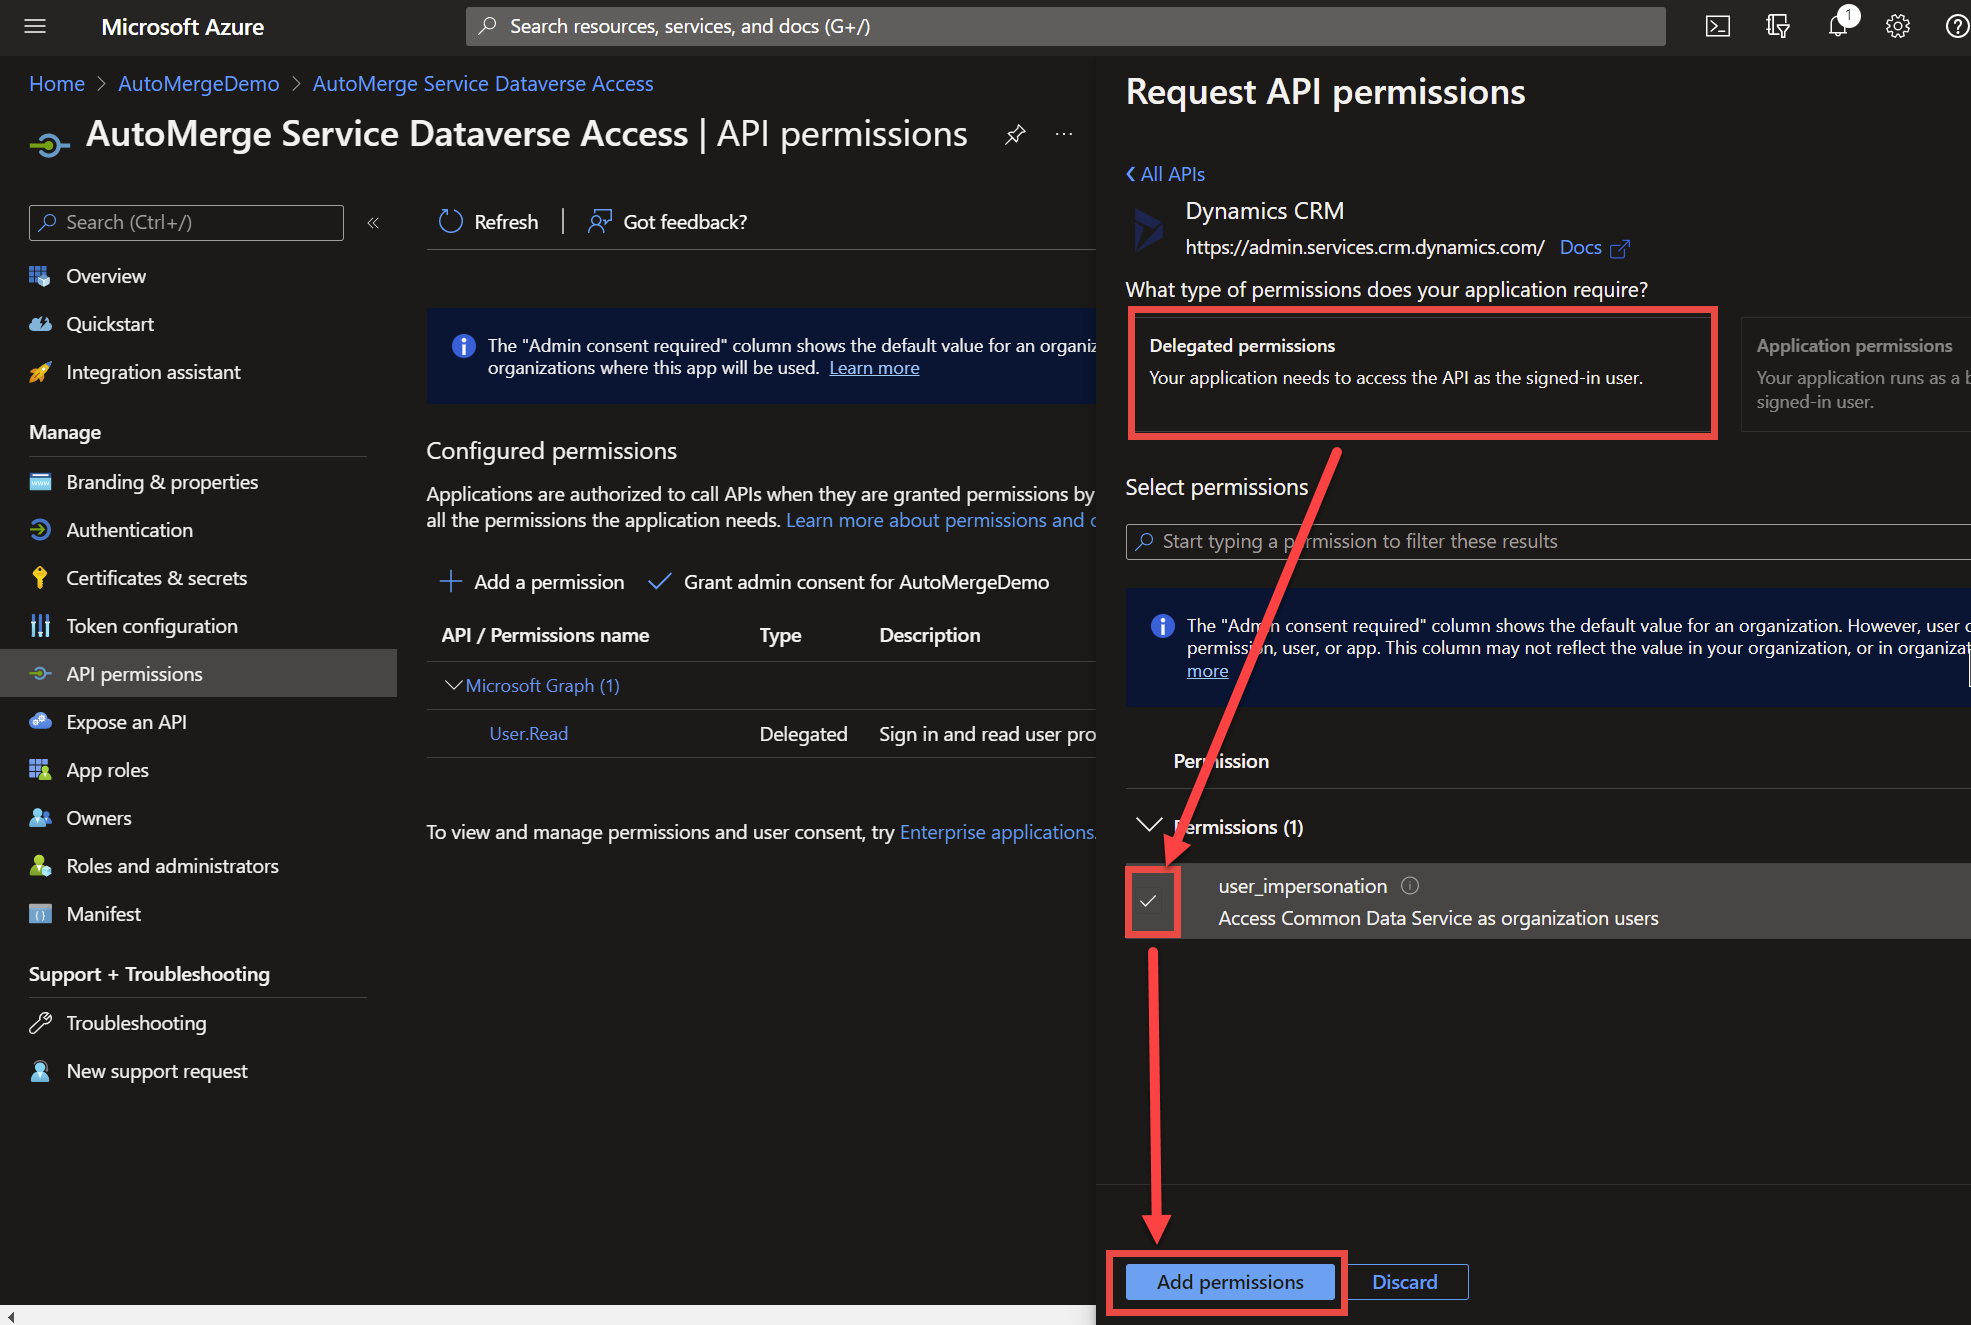The height and width of the screenshot is (1325, 1971).
Task: Click the Description column header
Action: coord(930,635)
